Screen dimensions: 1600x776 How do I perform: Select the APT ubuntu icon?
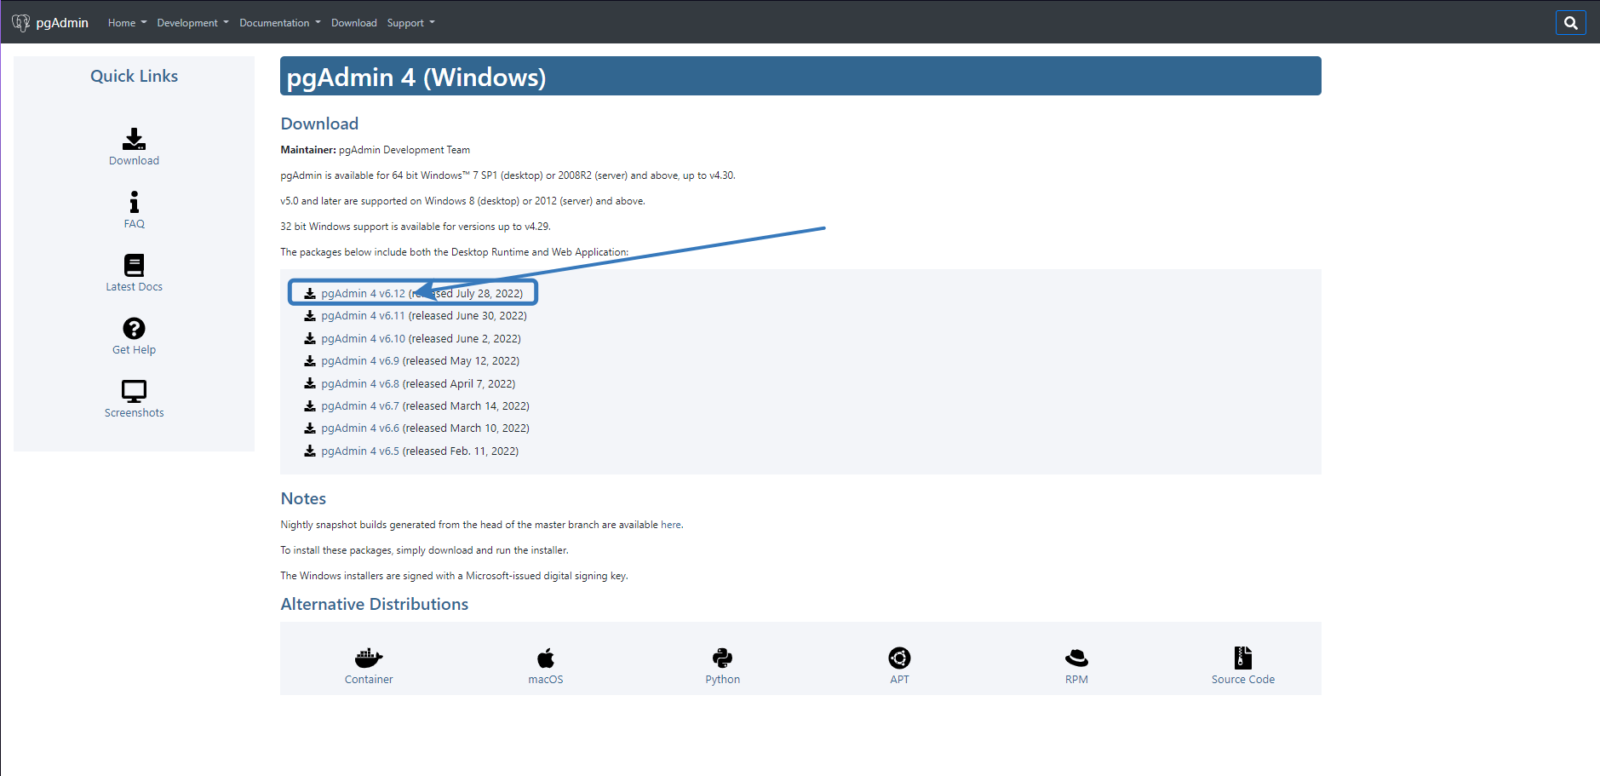pos(900,658)
